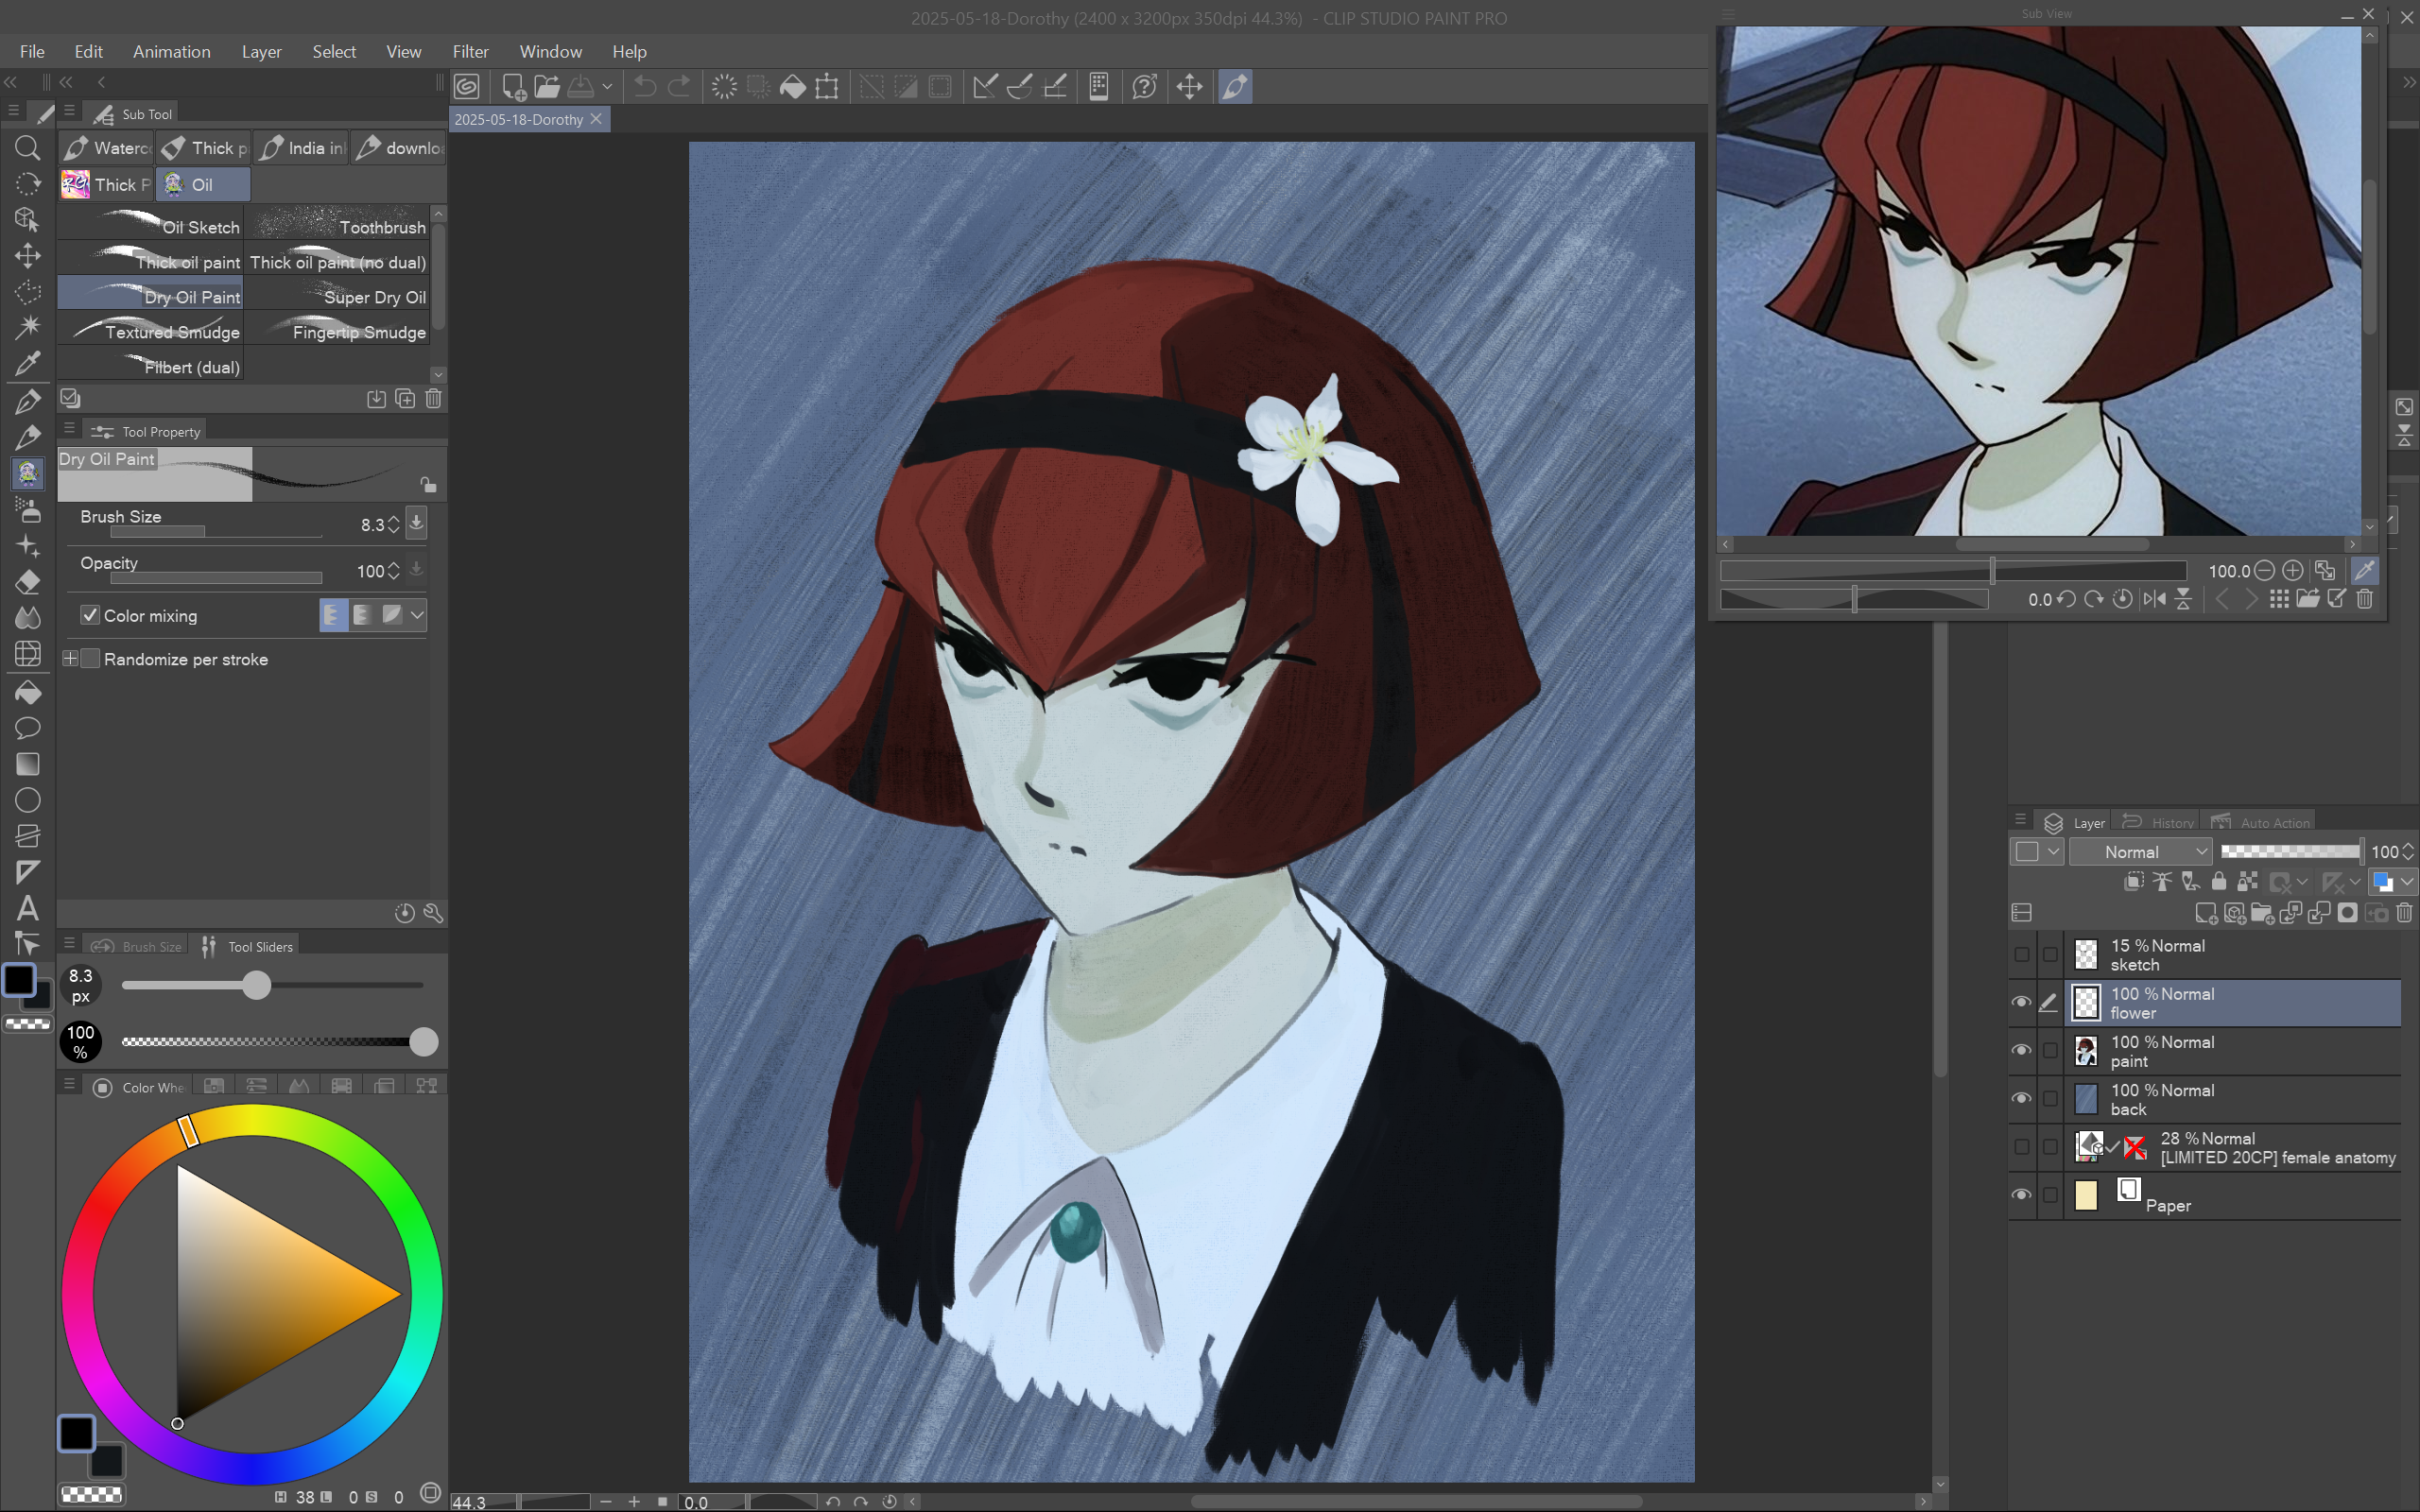The width and height of the screenshot is (2420, 1512).
Task: Adjust Opacity value stepper arrows
Action: coord(393,570)
